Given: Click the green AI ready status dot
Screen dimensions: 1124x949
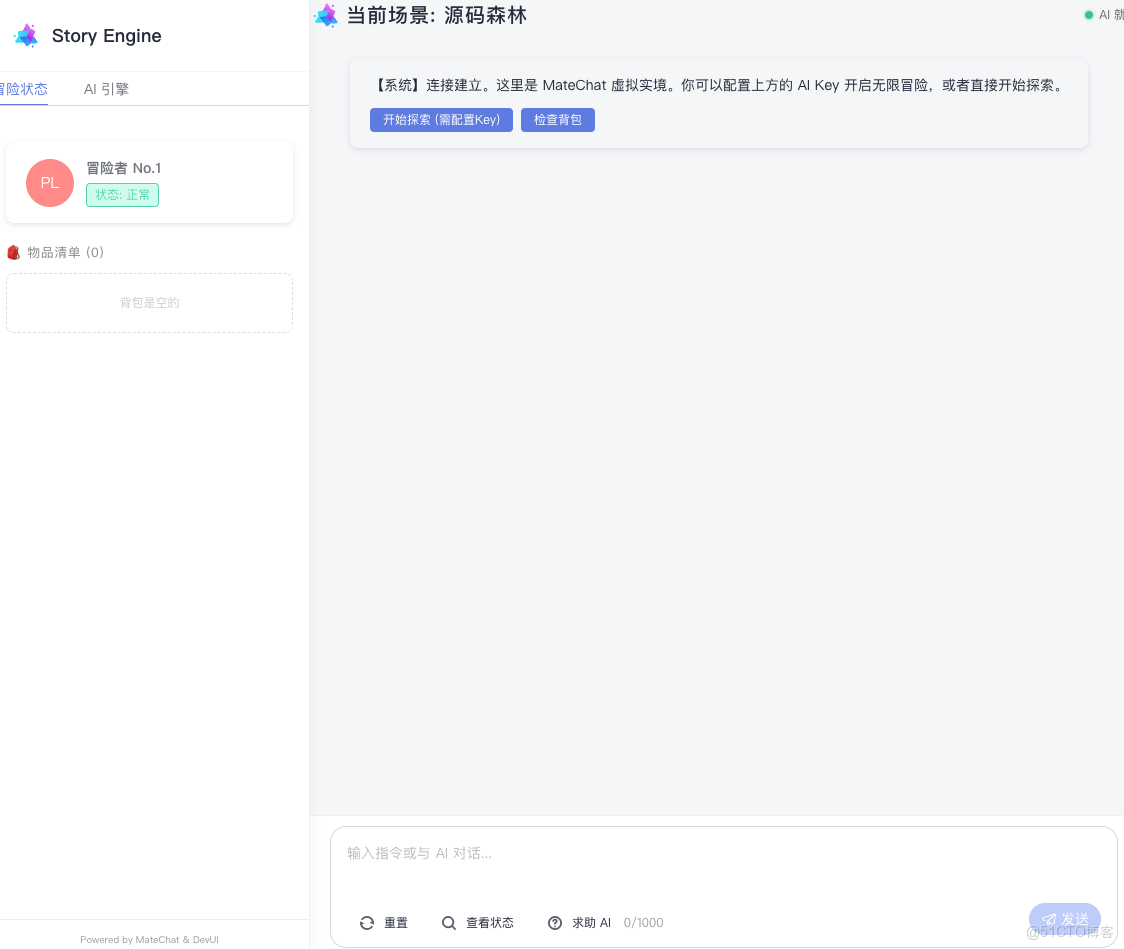Looking at the screenshot, I should coord(1089,15).
